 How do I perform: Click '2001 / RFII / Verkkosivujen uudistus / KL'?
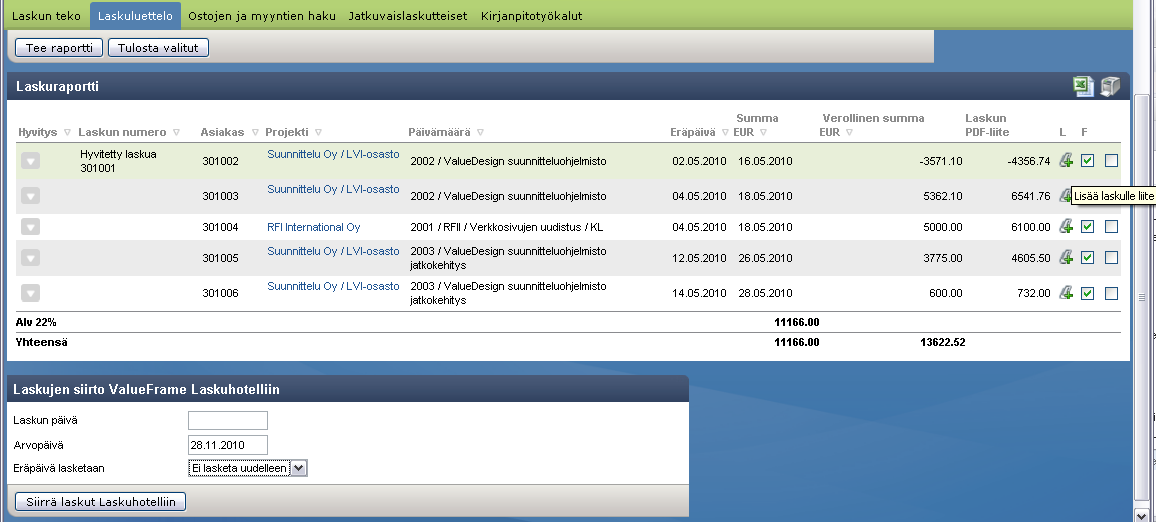coord(506,227)
